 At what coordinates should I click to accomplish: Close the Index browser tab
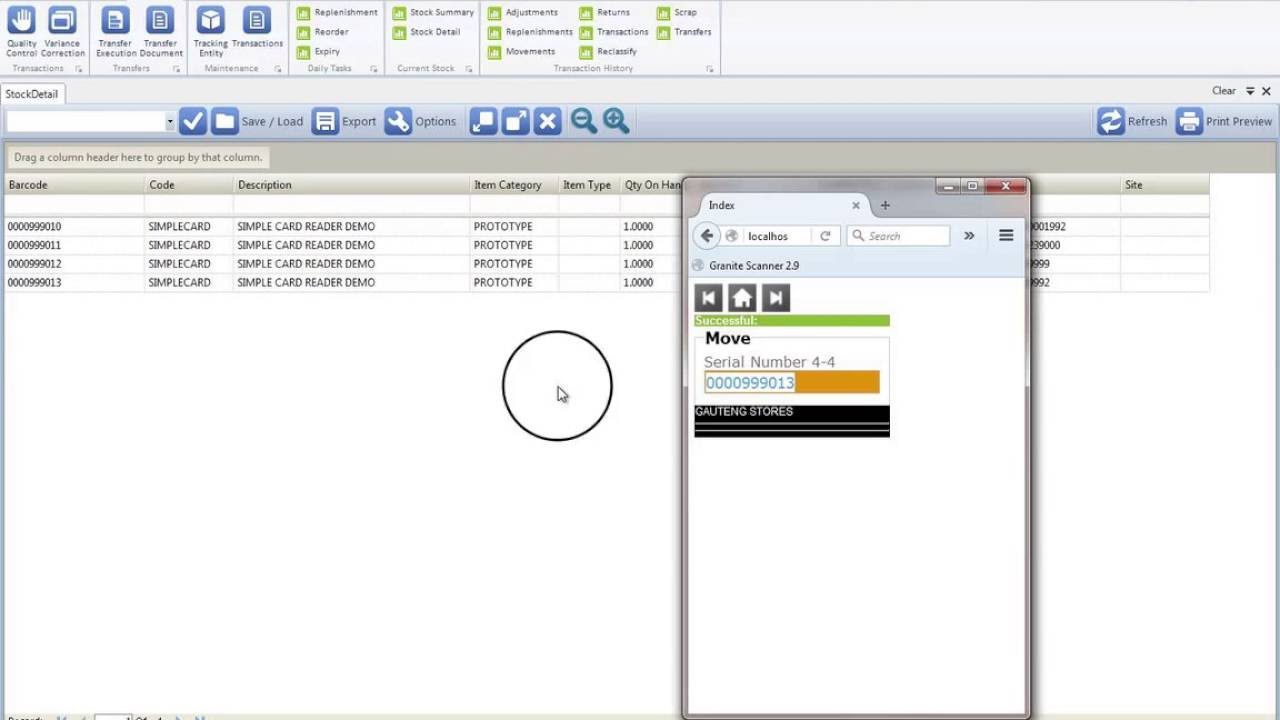pos(855,205)
